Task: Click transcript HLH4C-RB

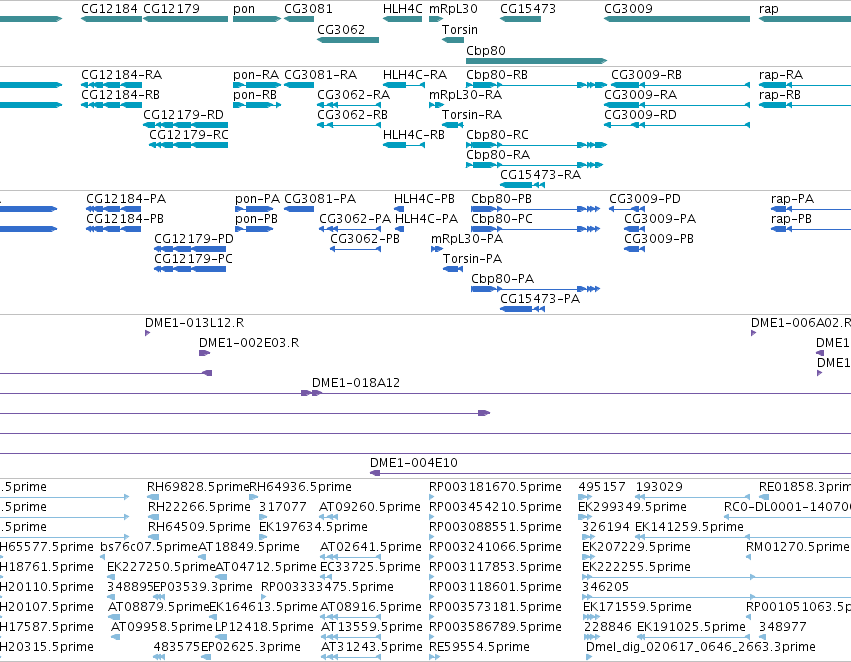Action: coord(414,135)
